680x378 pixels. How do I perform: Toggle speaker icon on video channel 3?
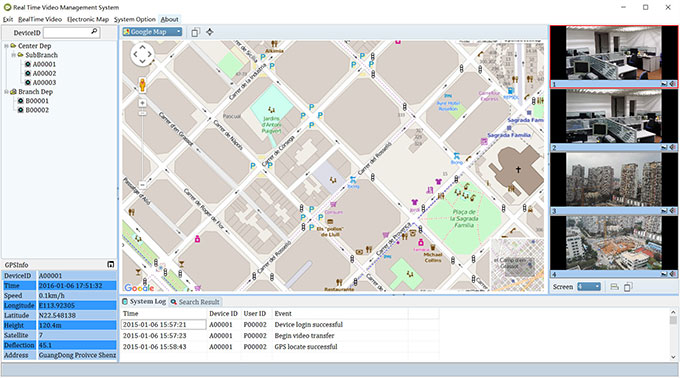[673, 211]
